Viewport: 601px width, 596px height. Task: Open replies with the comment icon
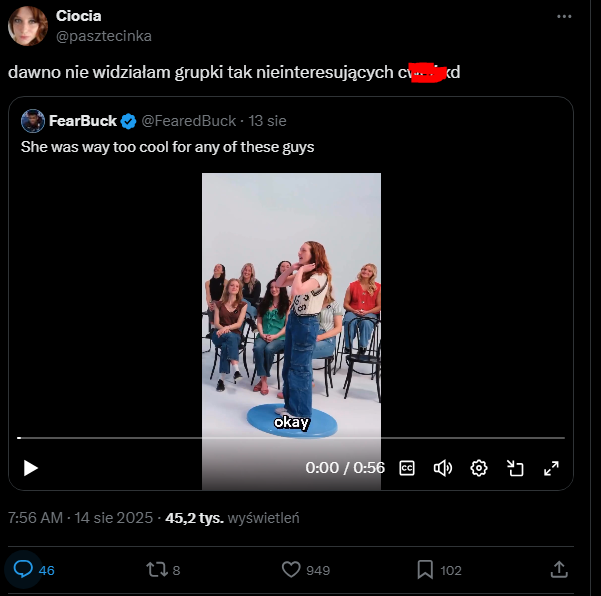(x=23, y=569)
